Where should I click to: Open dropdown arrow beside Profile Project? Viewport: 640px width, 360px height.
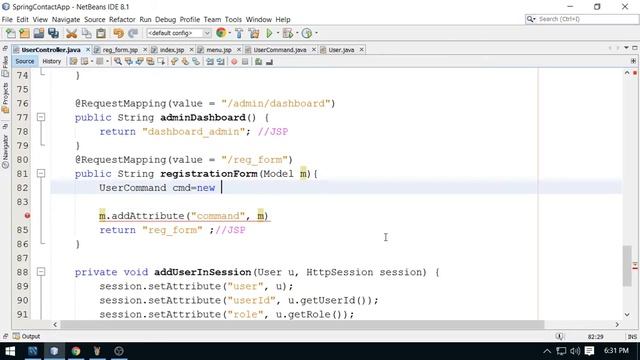click(316, 33)
